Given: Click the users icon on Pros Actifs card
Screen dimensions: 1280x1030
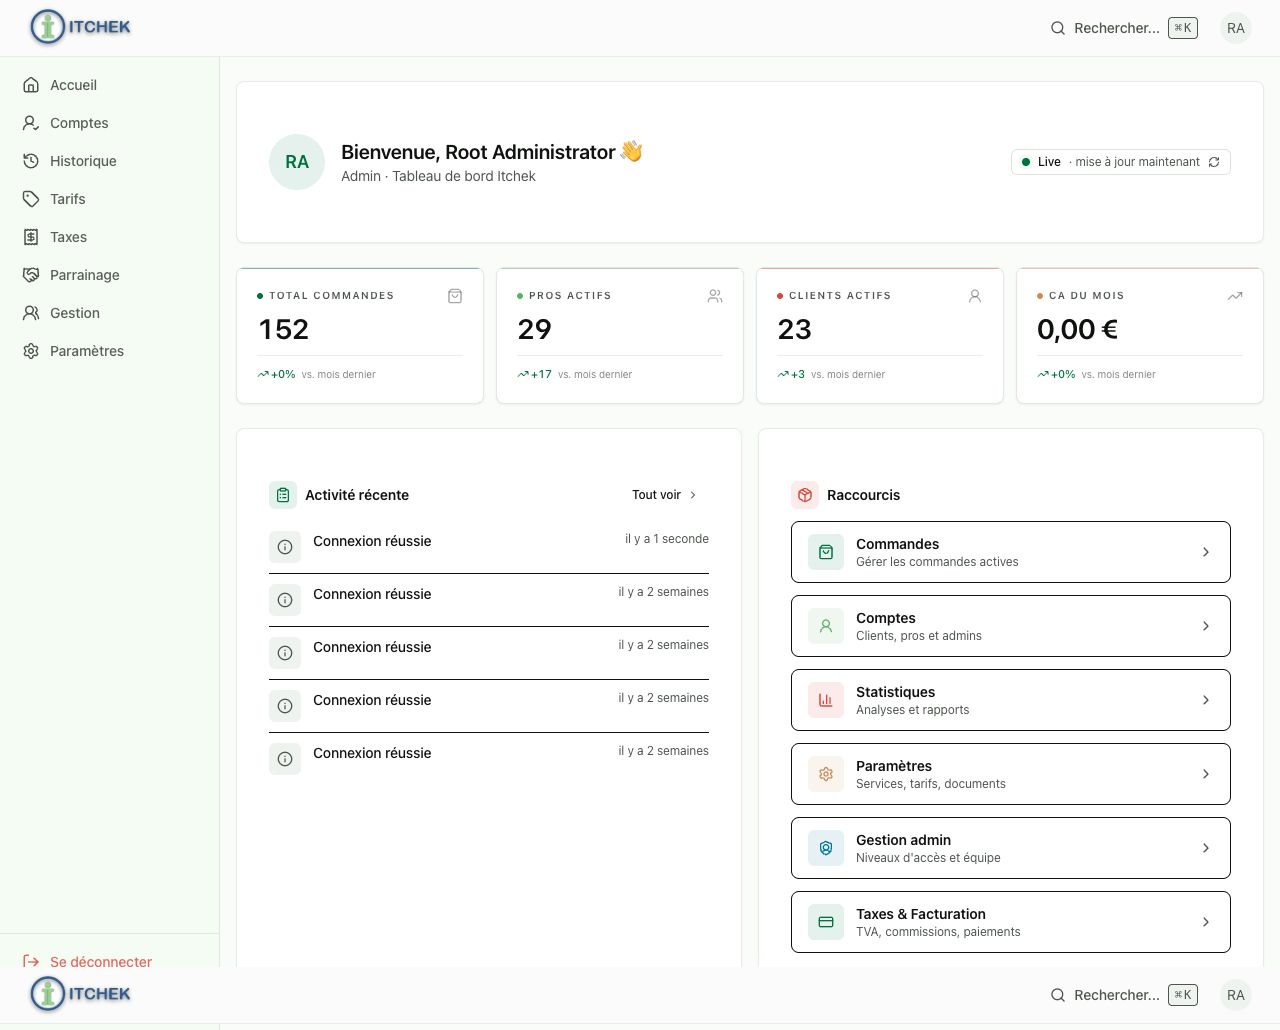Looking at the screenshot, I should (x=715, y=296).
